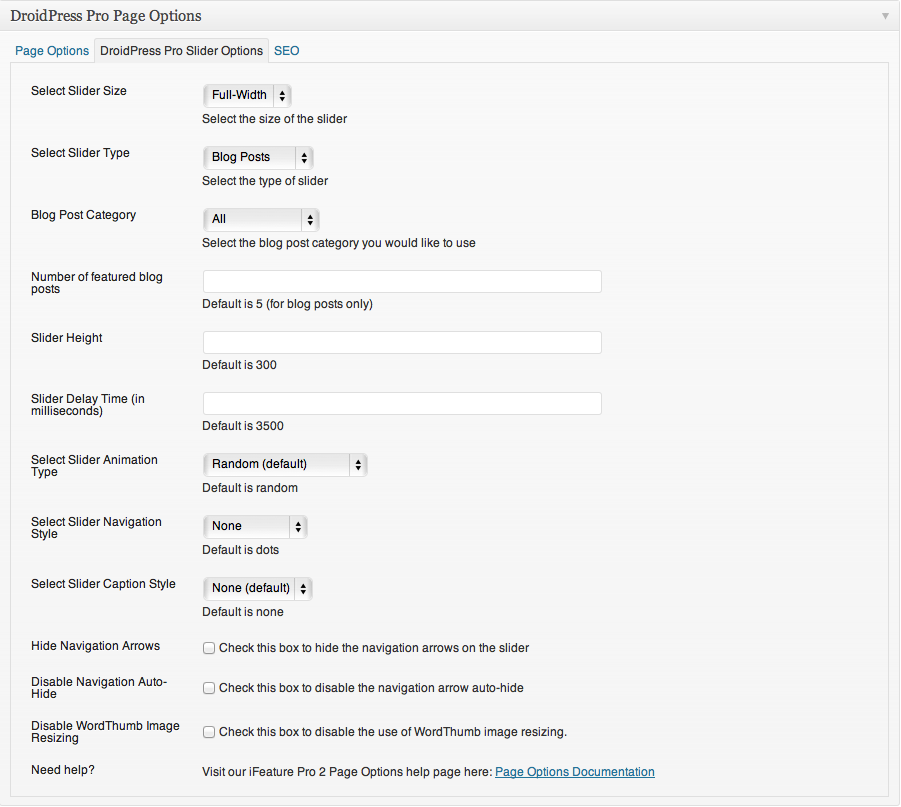Click the 'Default is 3500' hint text
The height and width of the screenshot is (807, 901).
(x=243, y=426)
